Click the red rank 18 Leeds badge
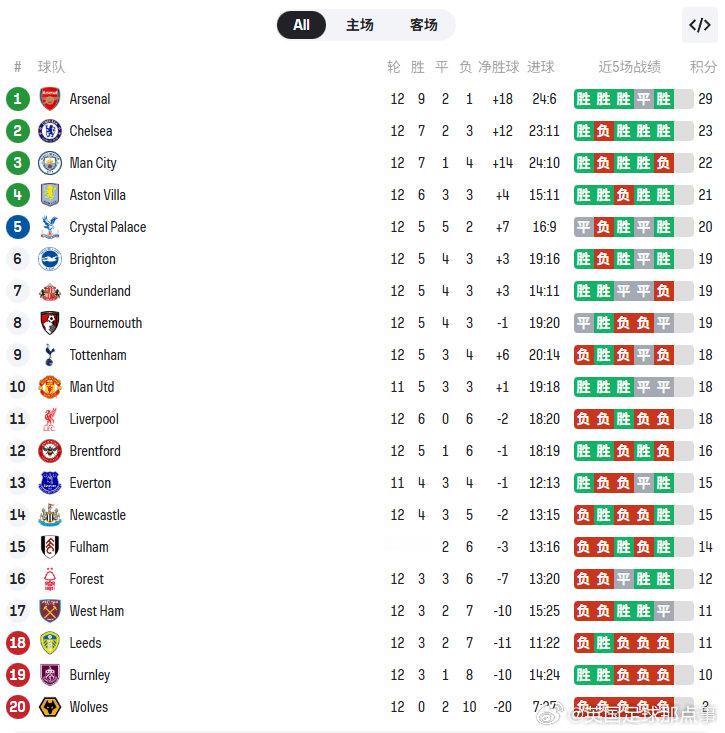Viewport: 725px width, 733px height. 17,643
